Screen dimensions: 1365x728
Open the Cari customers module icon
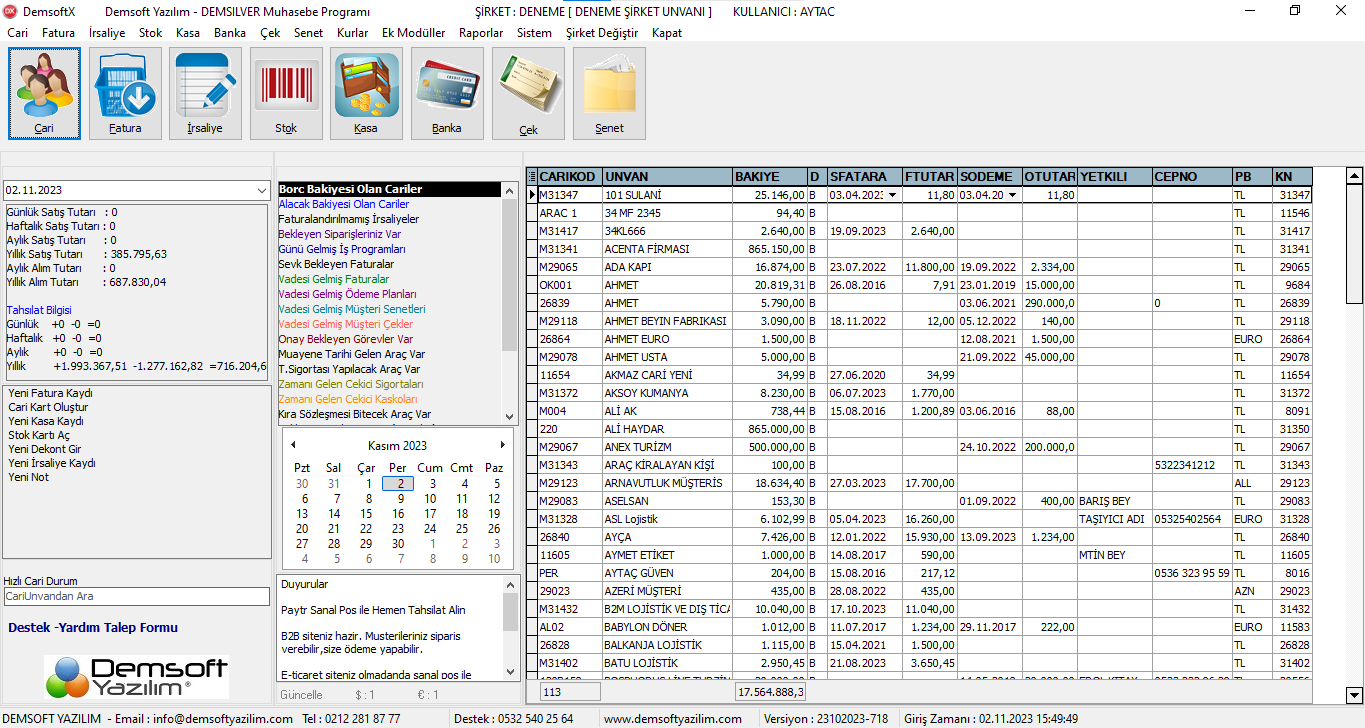(44, 93)
